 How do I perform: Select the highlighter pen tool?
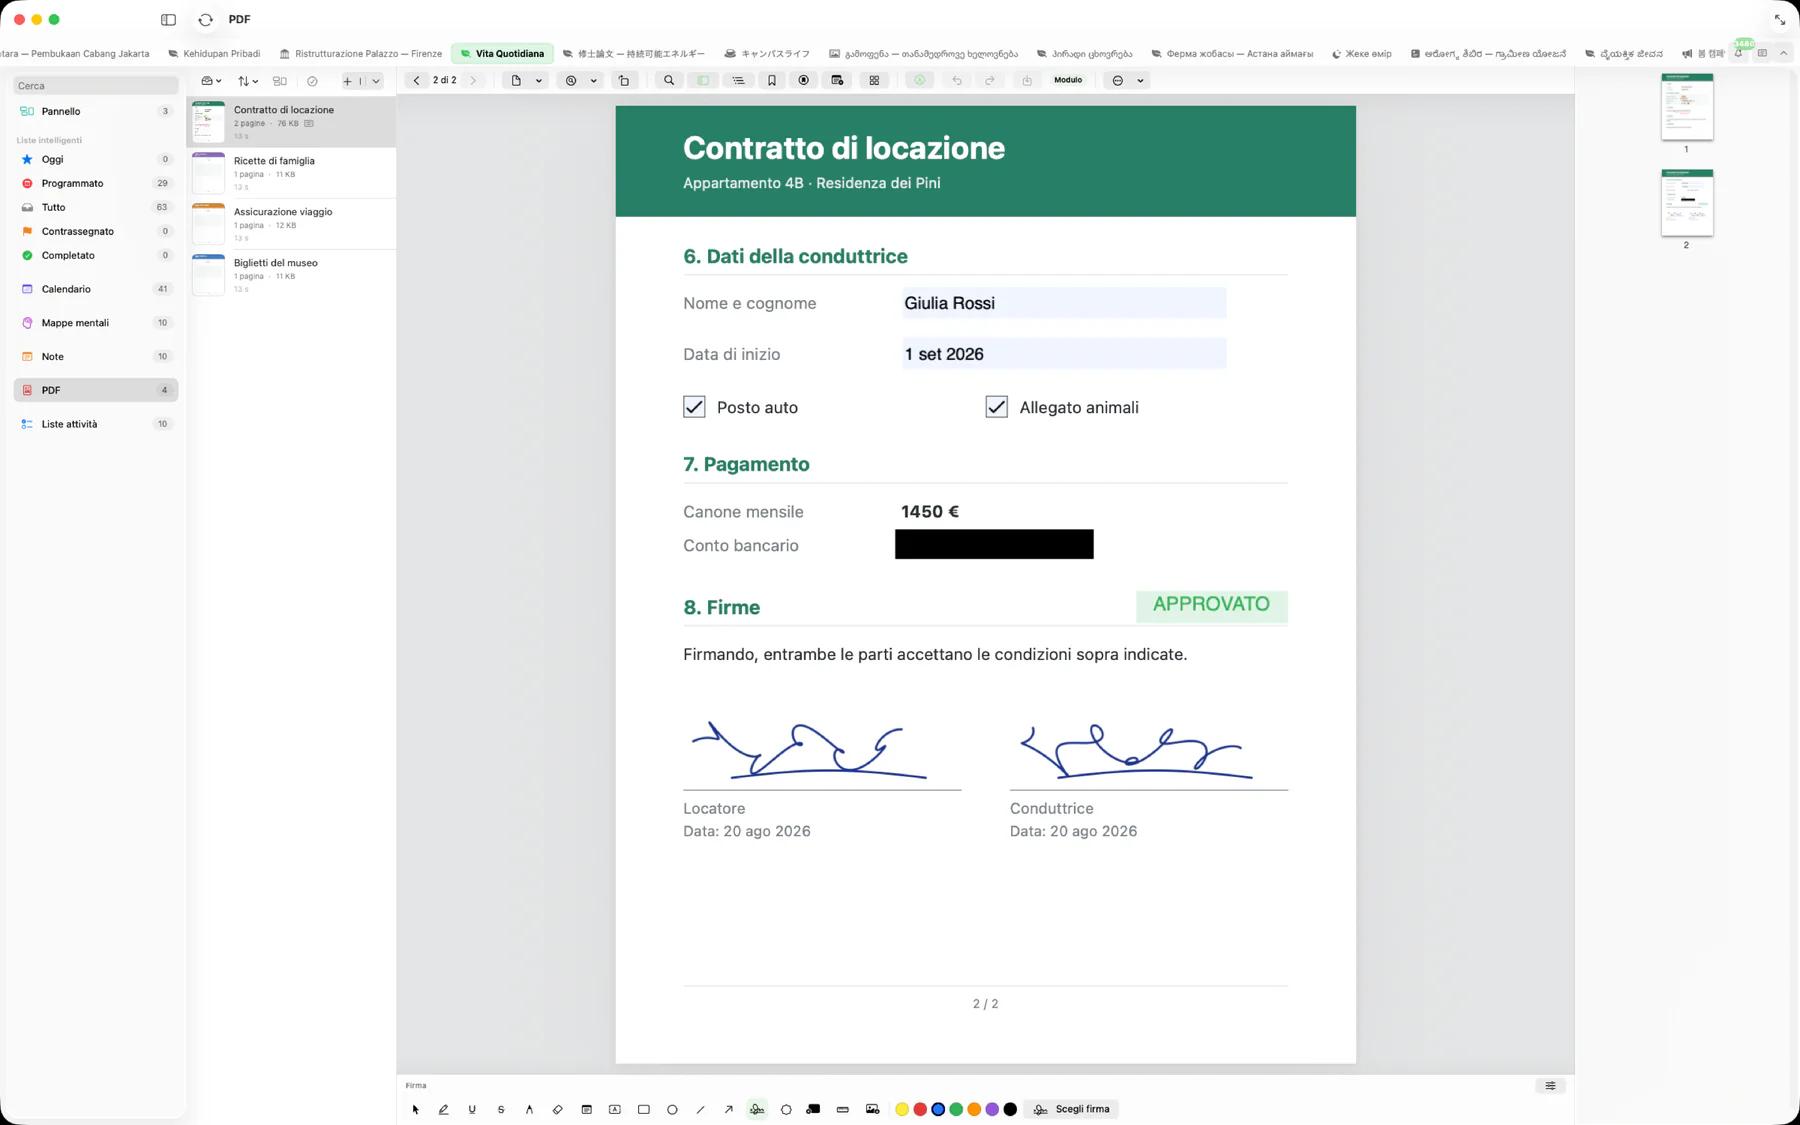(444, 1109)
